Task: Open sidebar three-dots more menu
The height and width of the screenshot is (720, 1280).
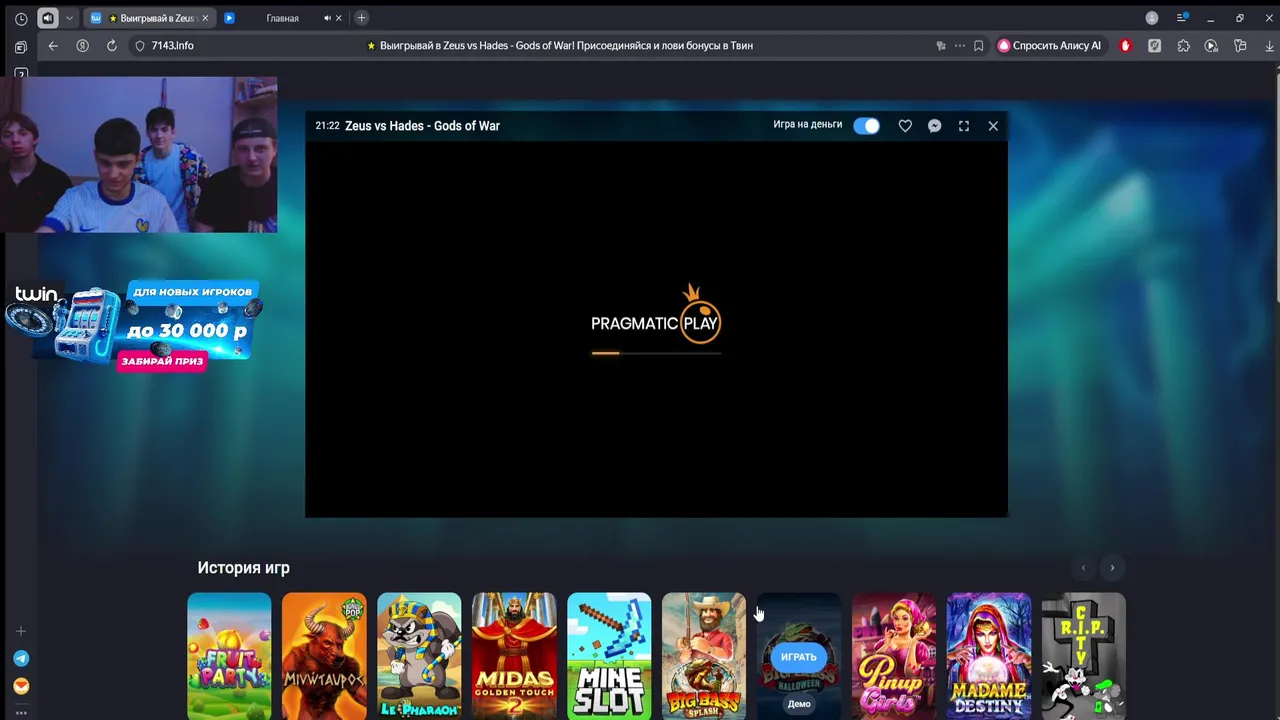Action: tap(21, 713)
